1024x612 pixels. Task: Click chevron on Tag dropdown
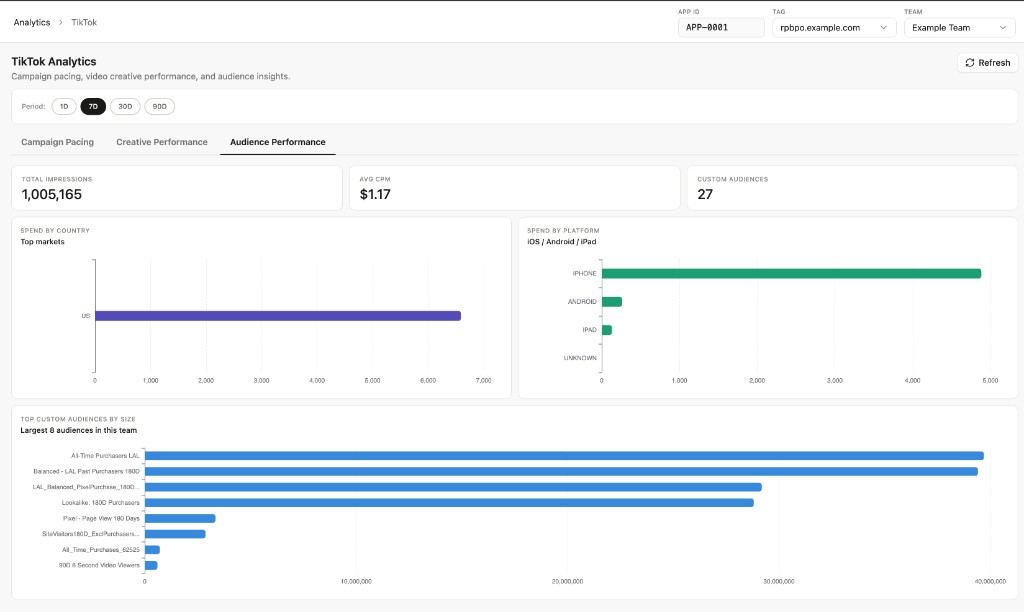(884, 27)
